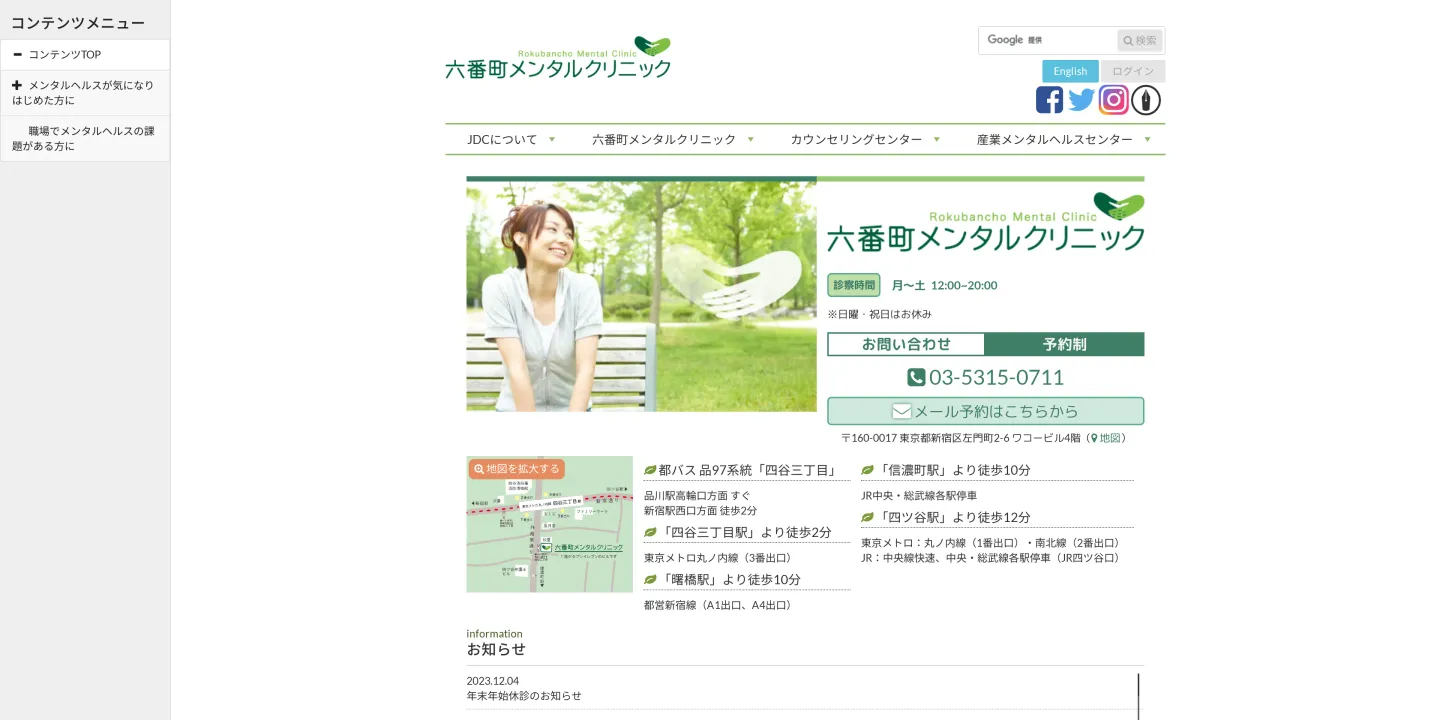
Task: Click the pen-nib note icon next to Instagram
Action: click(x=1145, y=99)
